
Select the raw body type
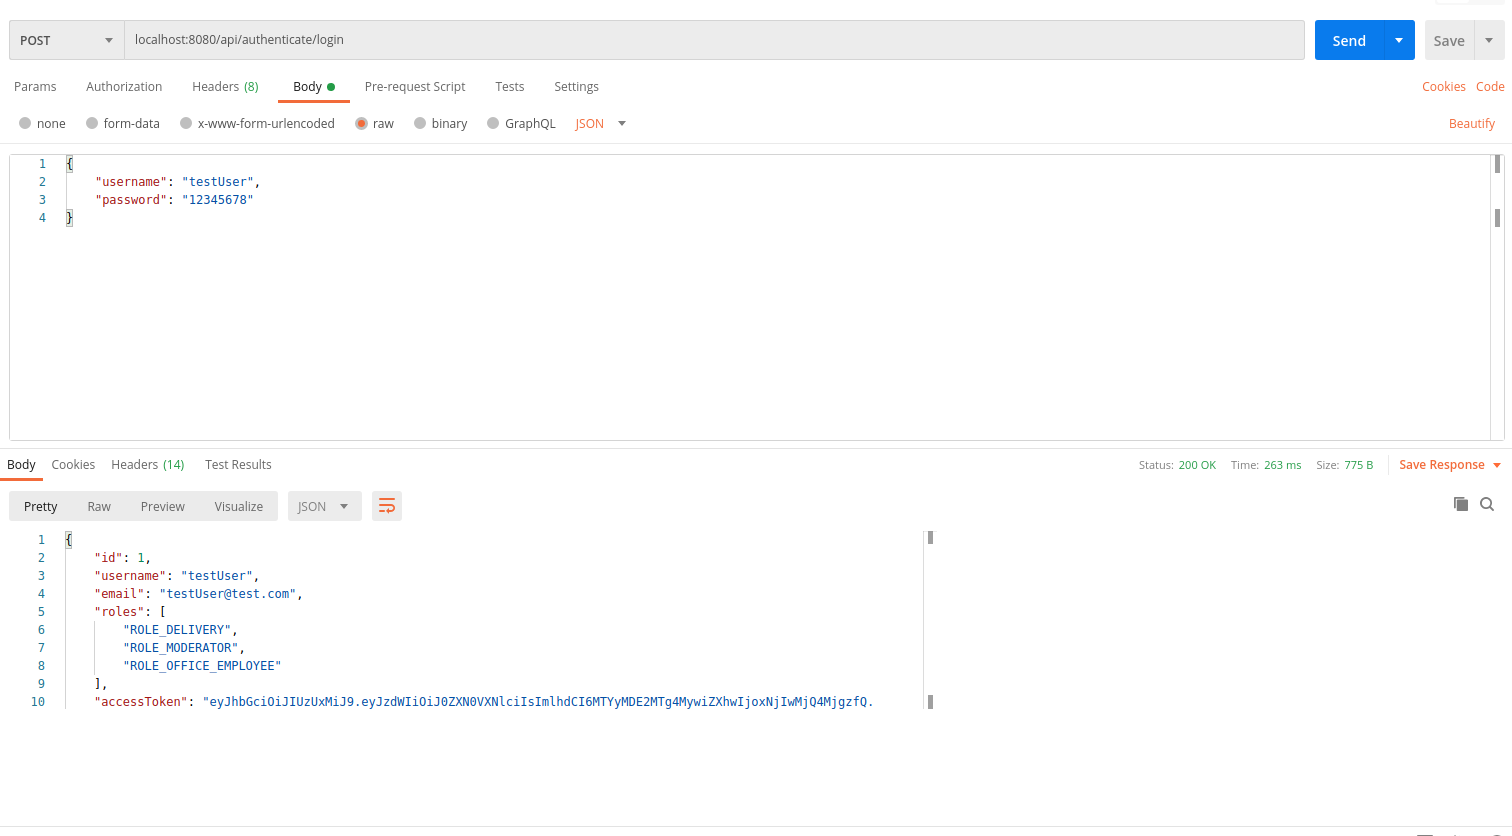pos(375,124)
